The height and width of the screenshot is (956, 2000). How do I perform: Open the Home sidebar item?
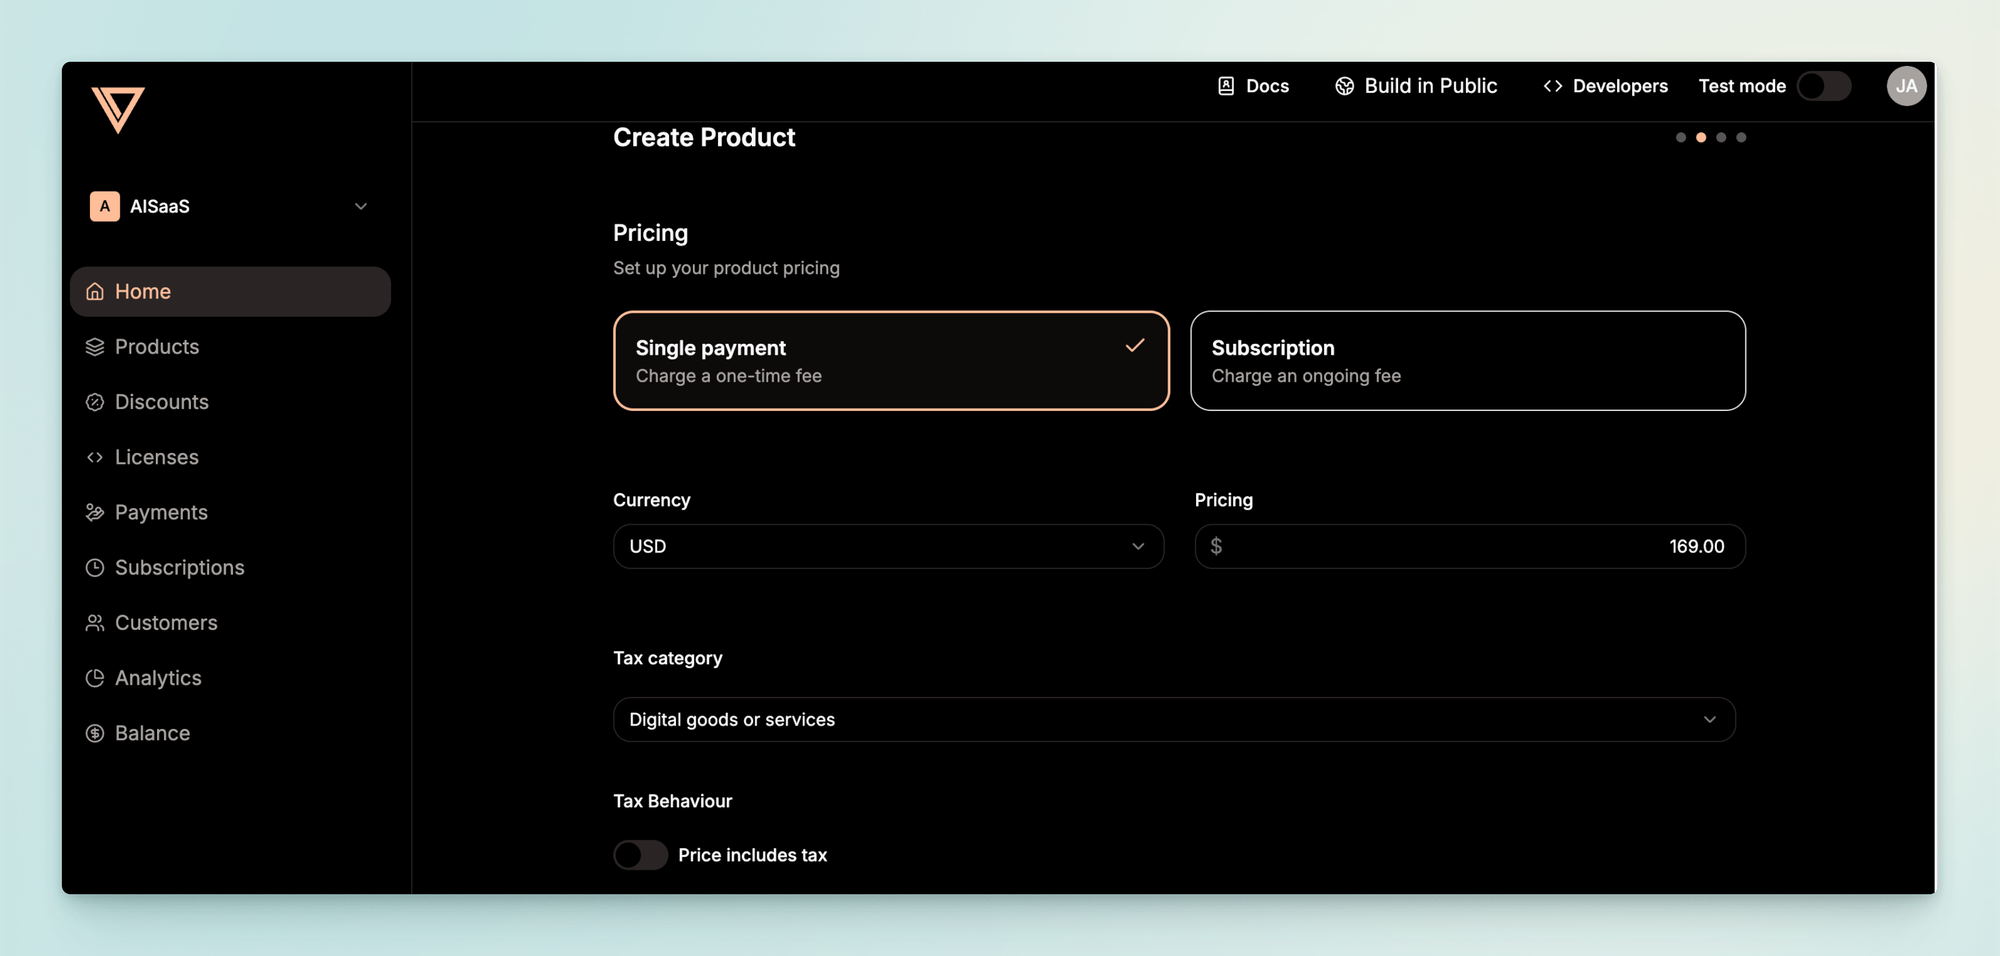click(x=230, y=291)
